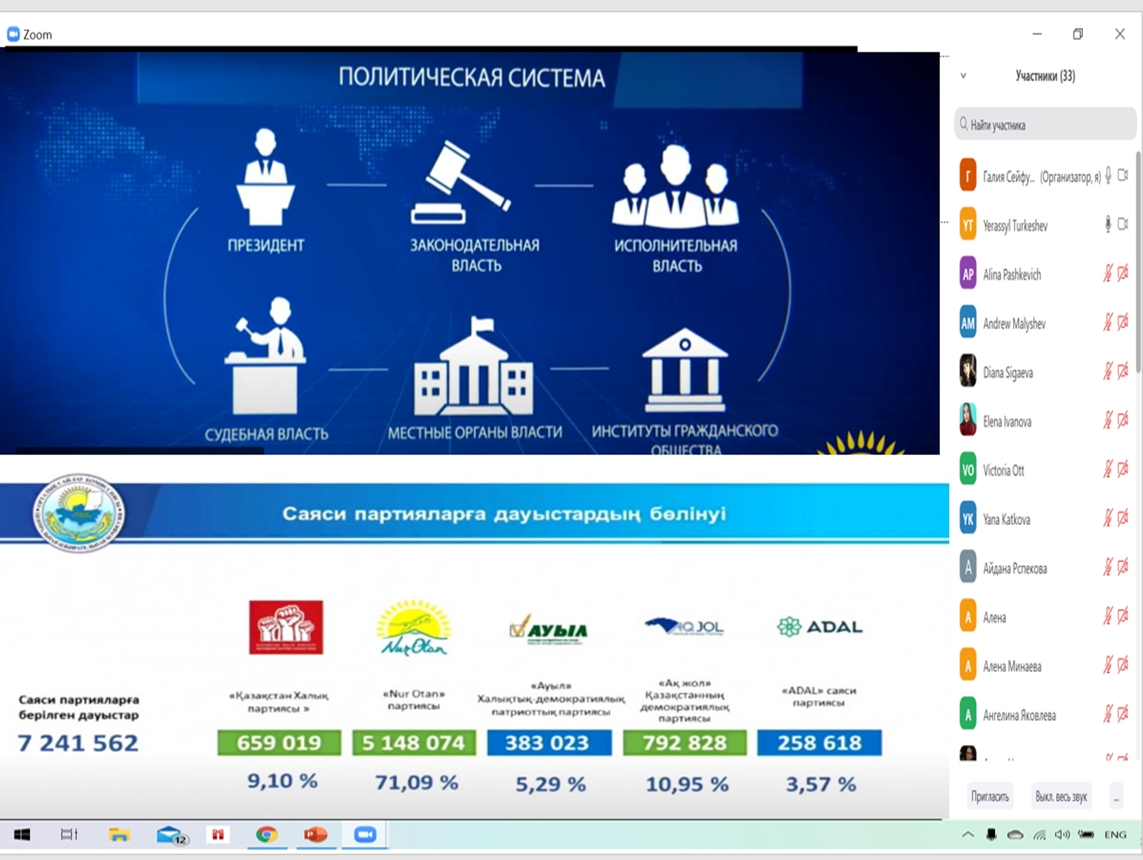Click the Пригласить button
1143x860 pixels.
990,797
